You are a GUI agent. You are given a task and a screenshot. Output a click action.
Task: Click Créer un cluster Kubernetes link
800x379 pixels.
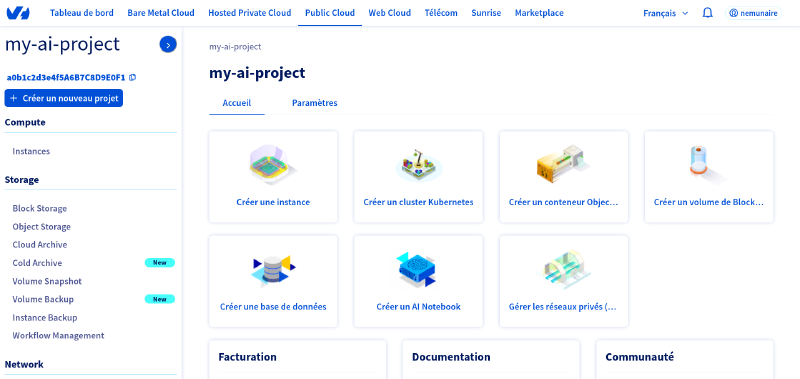pos(418,202)
